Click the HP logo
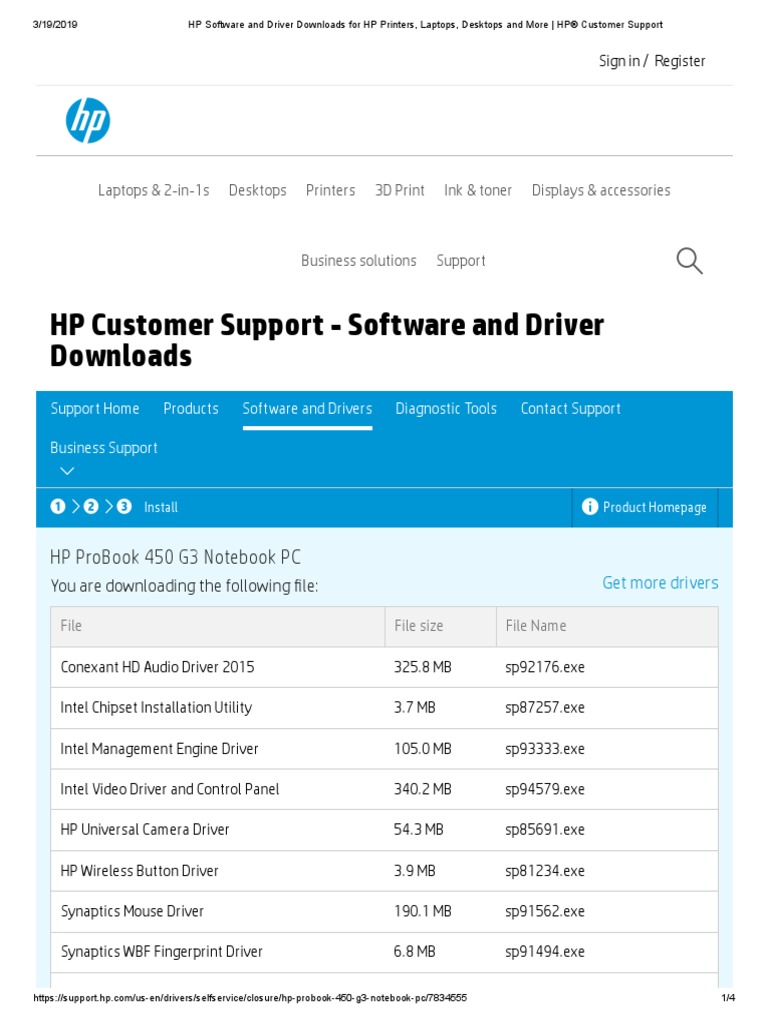Image resolution: width=768 pixels, height=1024 pixels. click(x=88, y=121)
